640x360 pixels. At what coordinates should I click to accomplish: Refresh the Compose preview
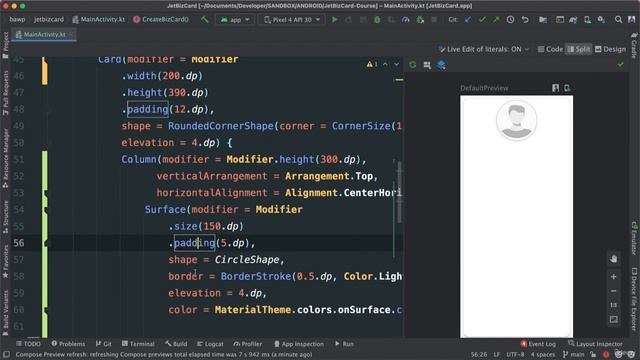pyautogui.click(x=413, y=65)
